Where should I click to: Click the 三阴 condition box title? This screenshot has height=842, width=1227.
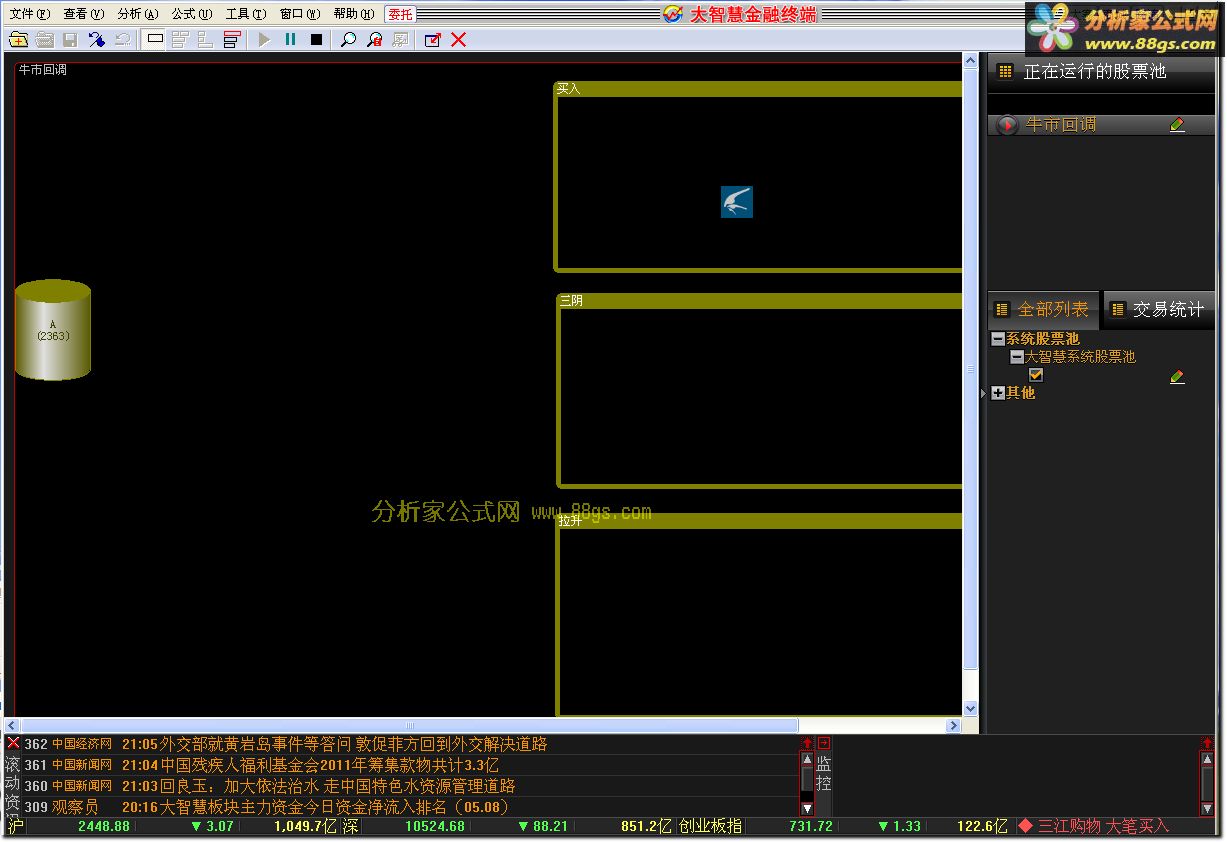571,301
